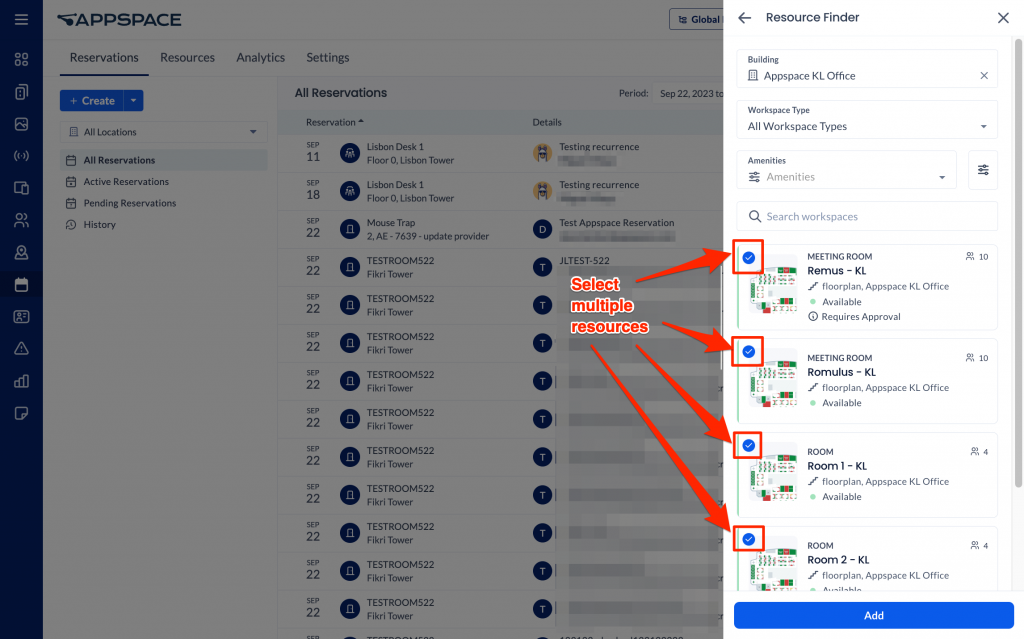This screenshot has width=1024, height=639.
Task: Uncheck the Romulus - KL resource checkbox
Action: pos(748,352)
